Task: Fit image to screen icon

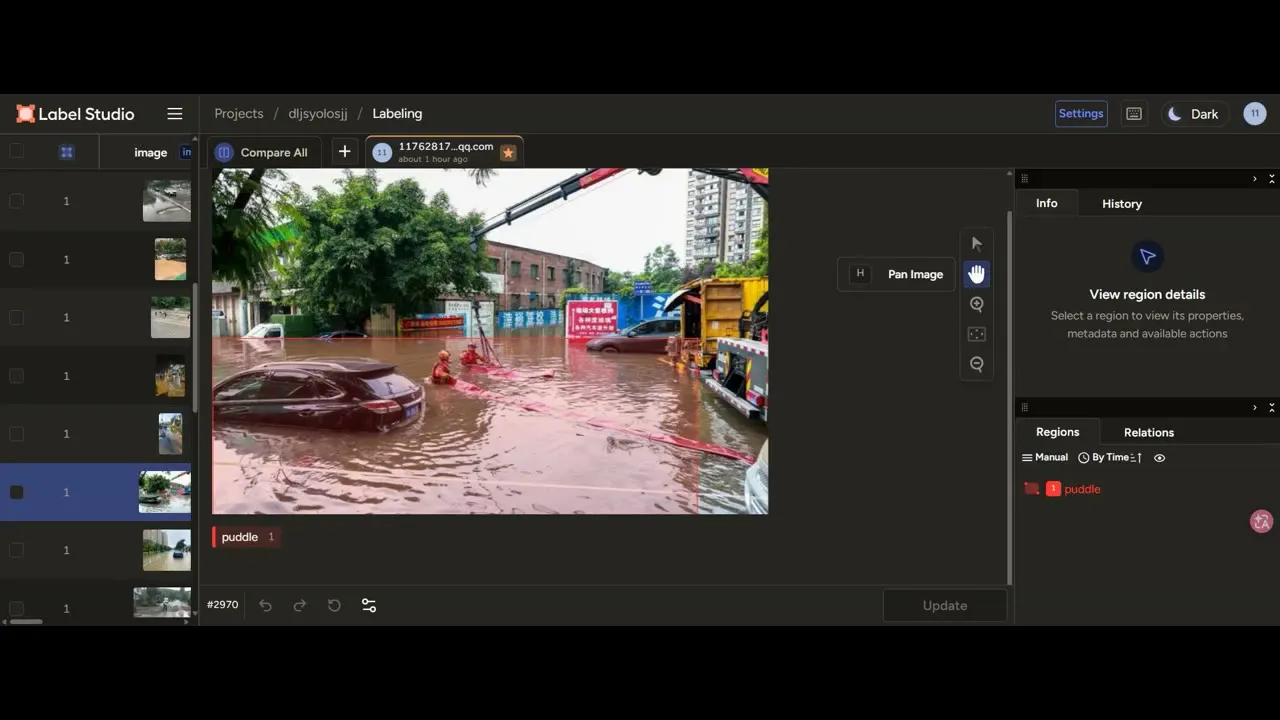Action: (977, 334)
